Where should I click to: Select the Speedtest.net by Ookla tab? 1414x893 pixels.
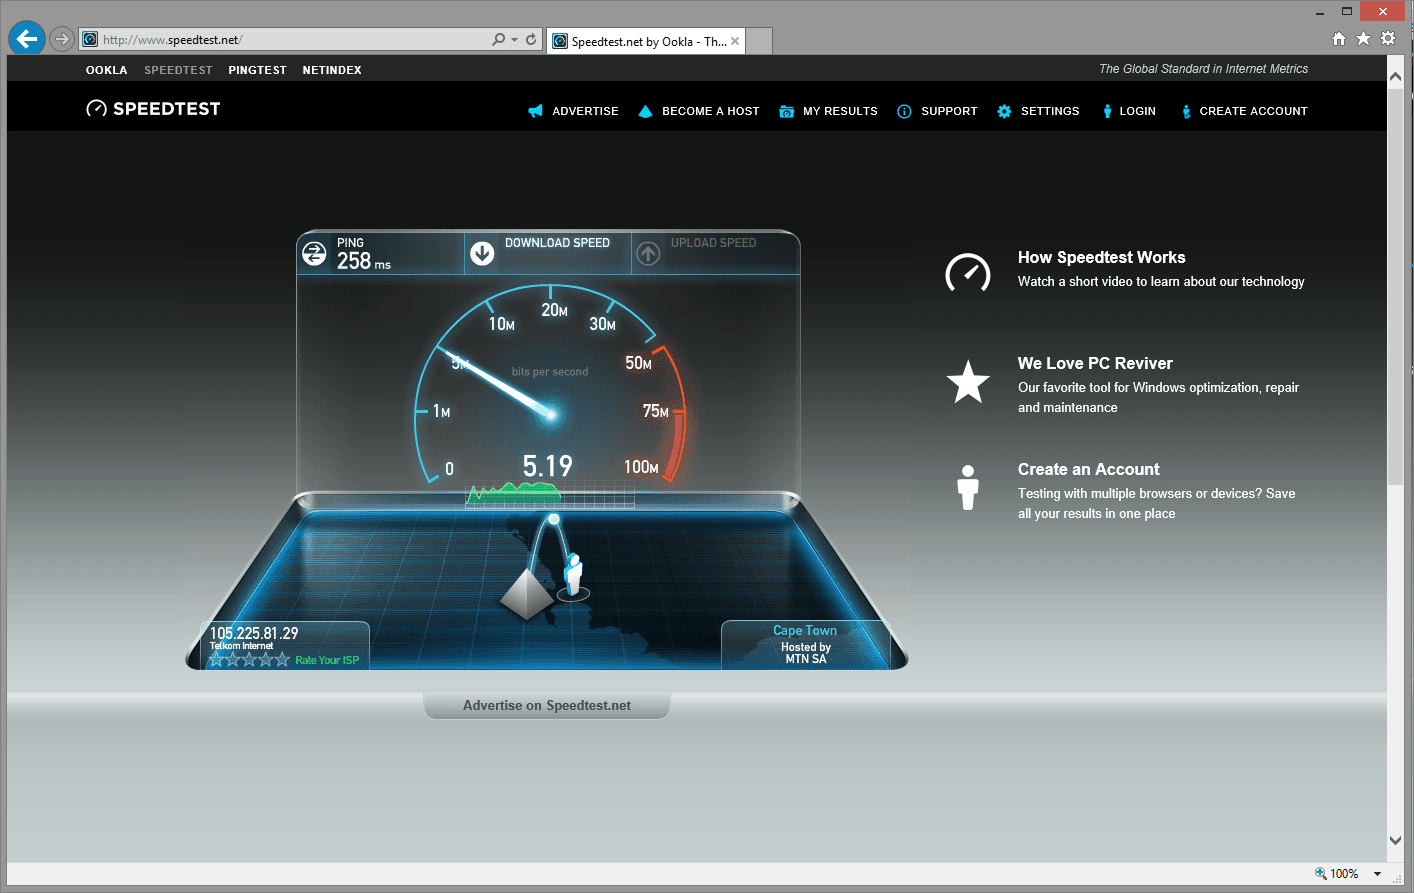647,41
